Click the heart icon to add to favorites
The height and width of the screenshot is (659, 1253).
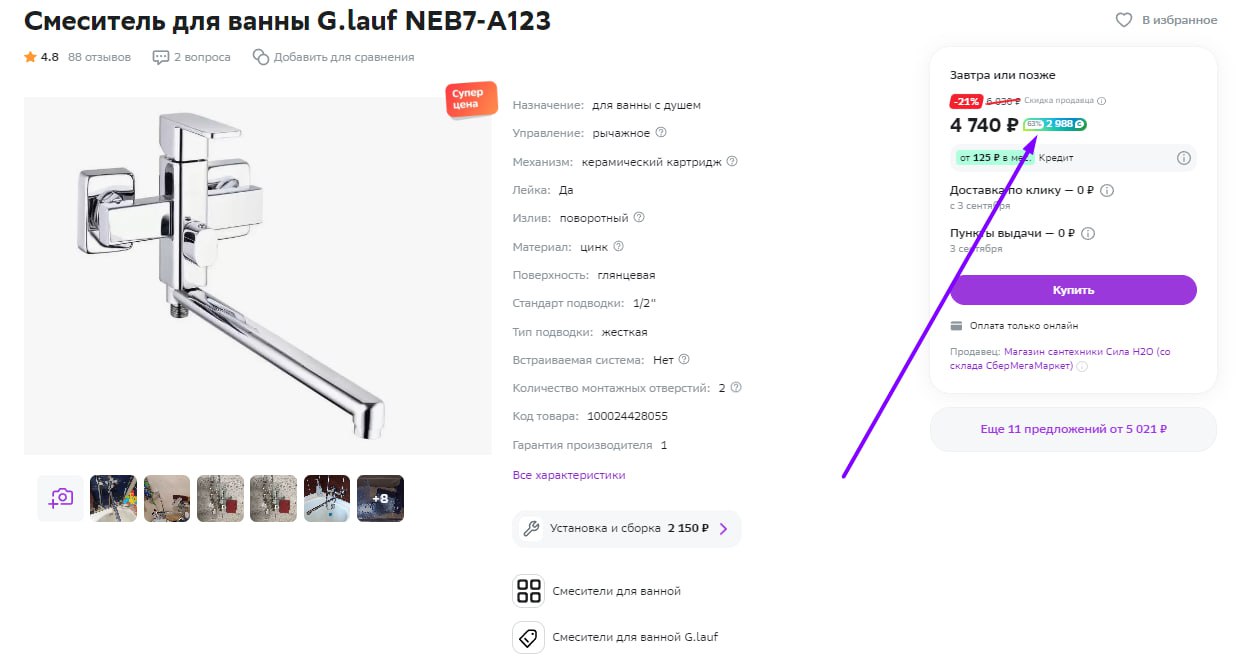pyautogui.click(x=1123, y=19)
